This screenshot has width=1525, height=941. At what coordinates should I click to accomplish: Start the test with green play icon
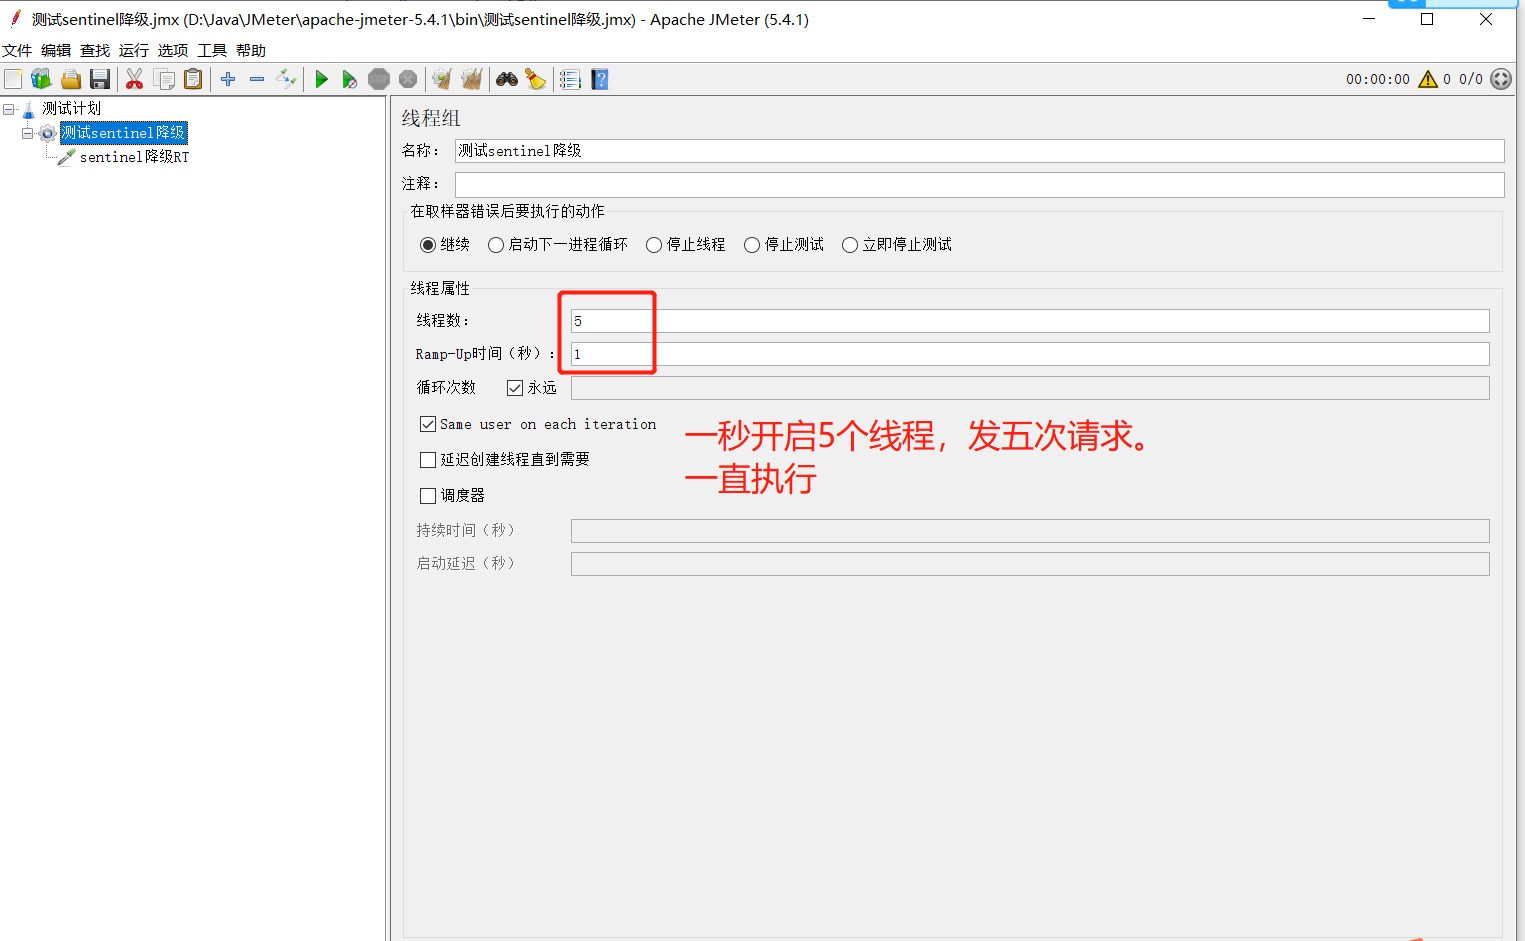click(321, 79)
